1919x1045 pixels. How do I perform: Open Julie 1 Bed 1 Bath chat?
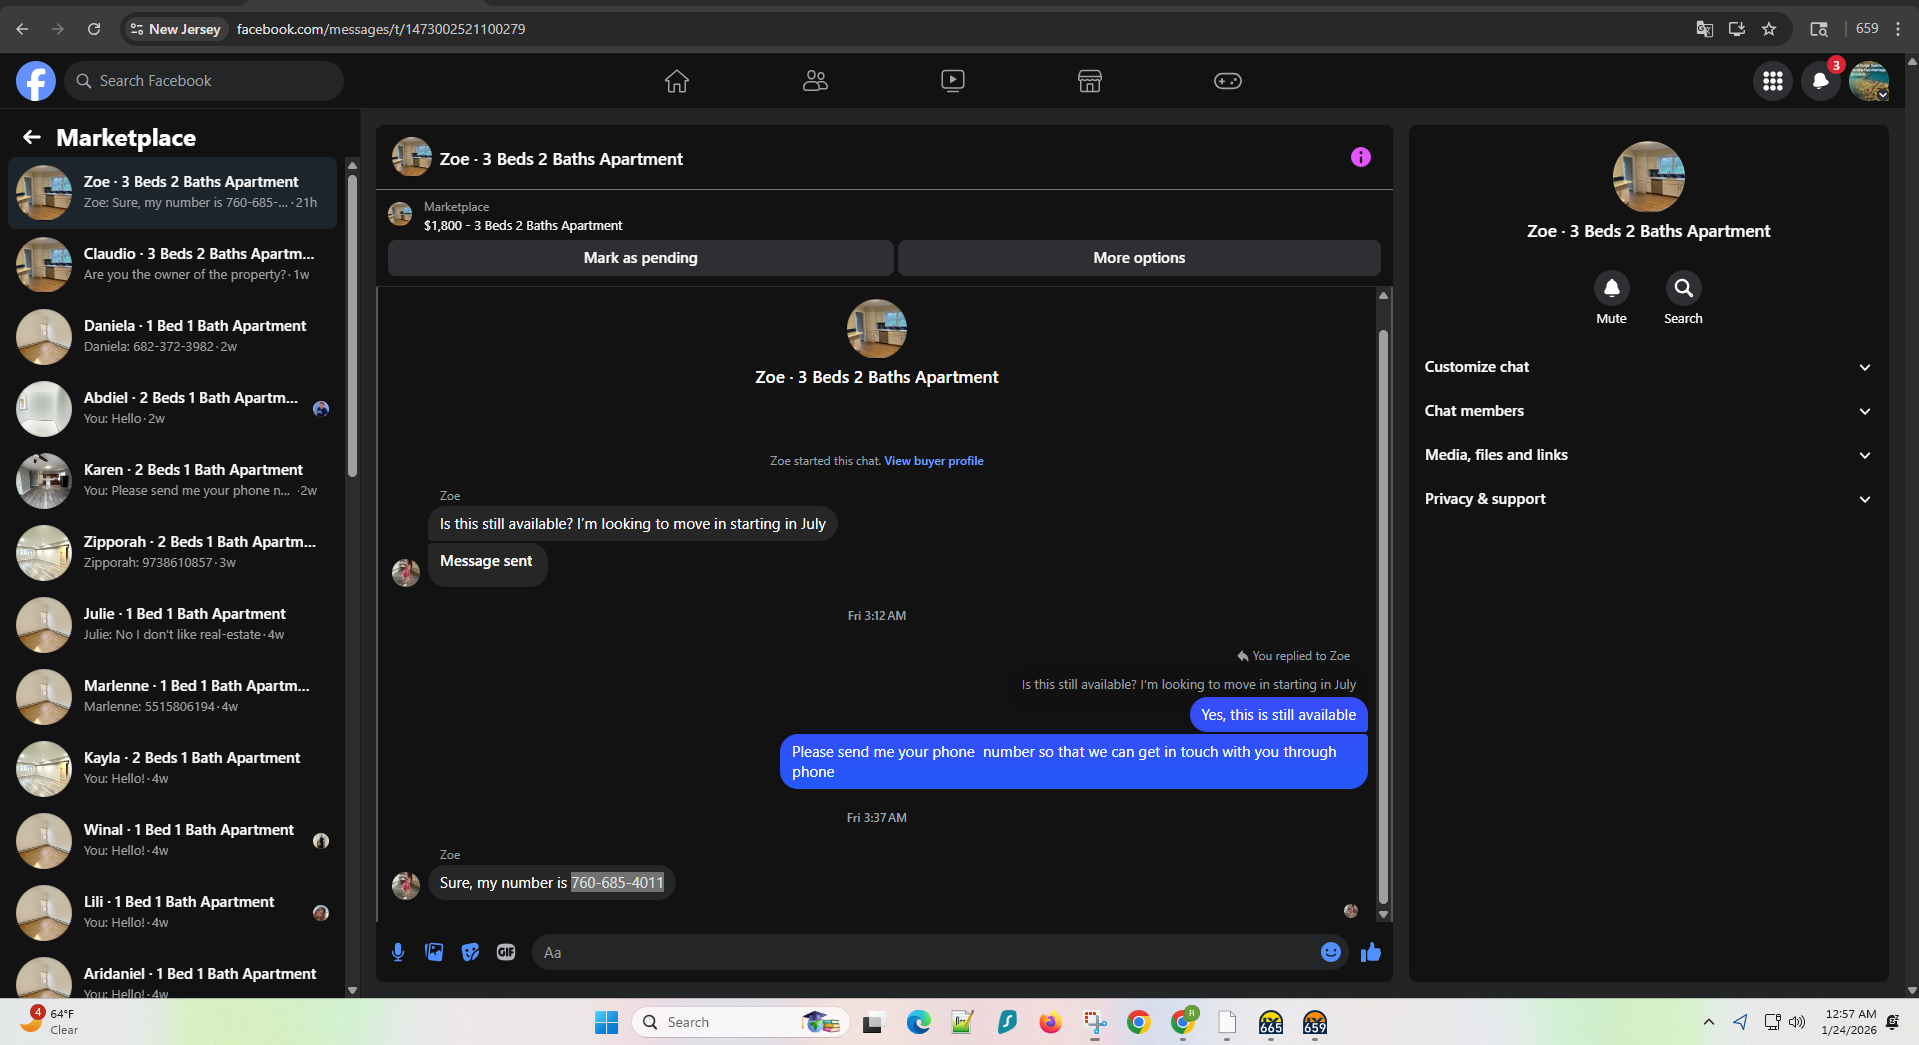pos(173,624)
